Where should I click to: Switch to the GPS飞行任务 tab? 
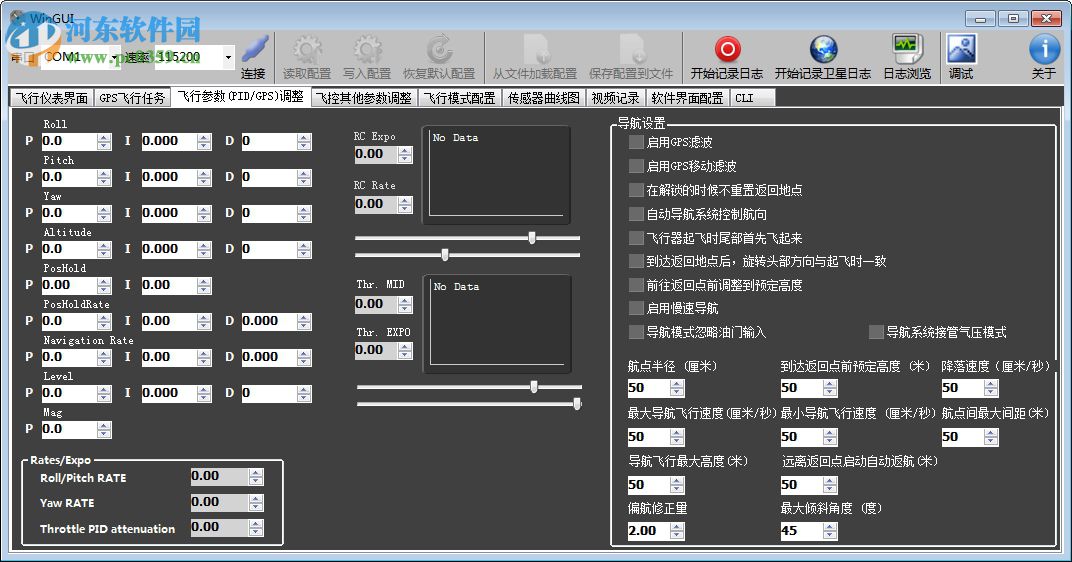point(132,98)
